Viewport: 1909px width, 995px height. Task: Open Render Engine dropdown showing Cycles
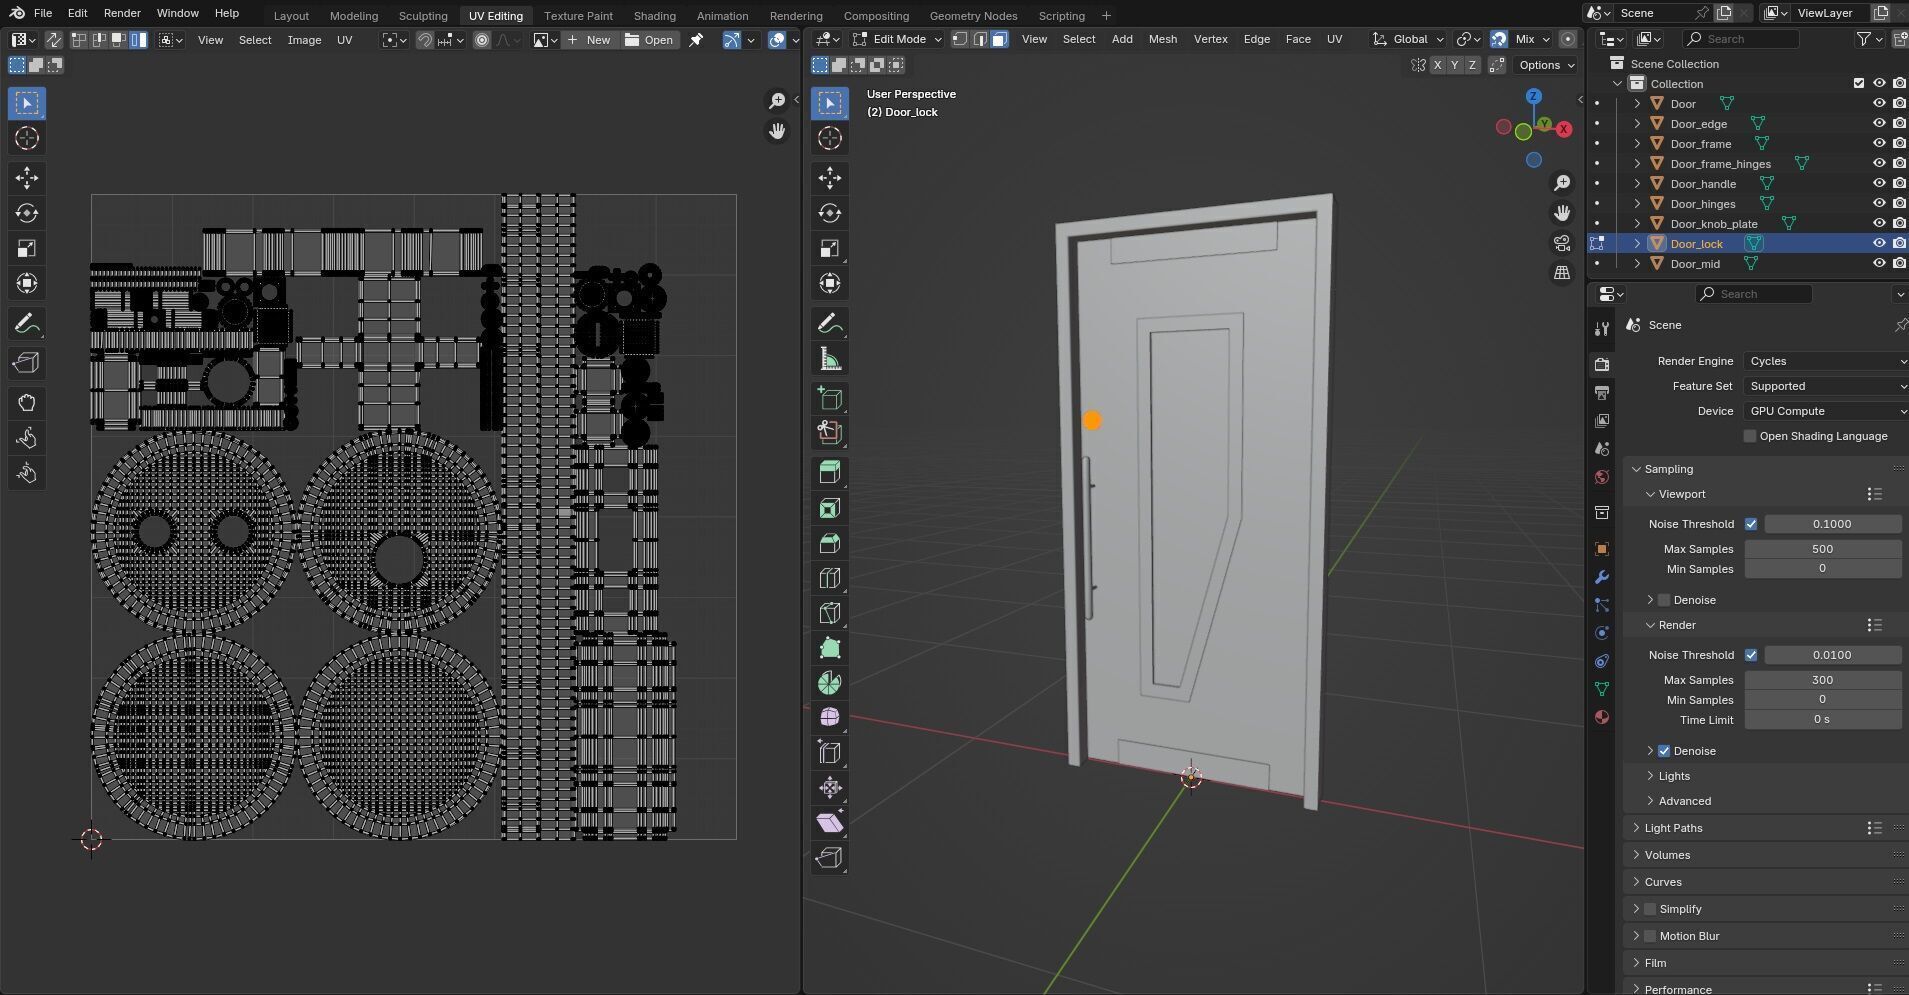(x=1825, y=361)
